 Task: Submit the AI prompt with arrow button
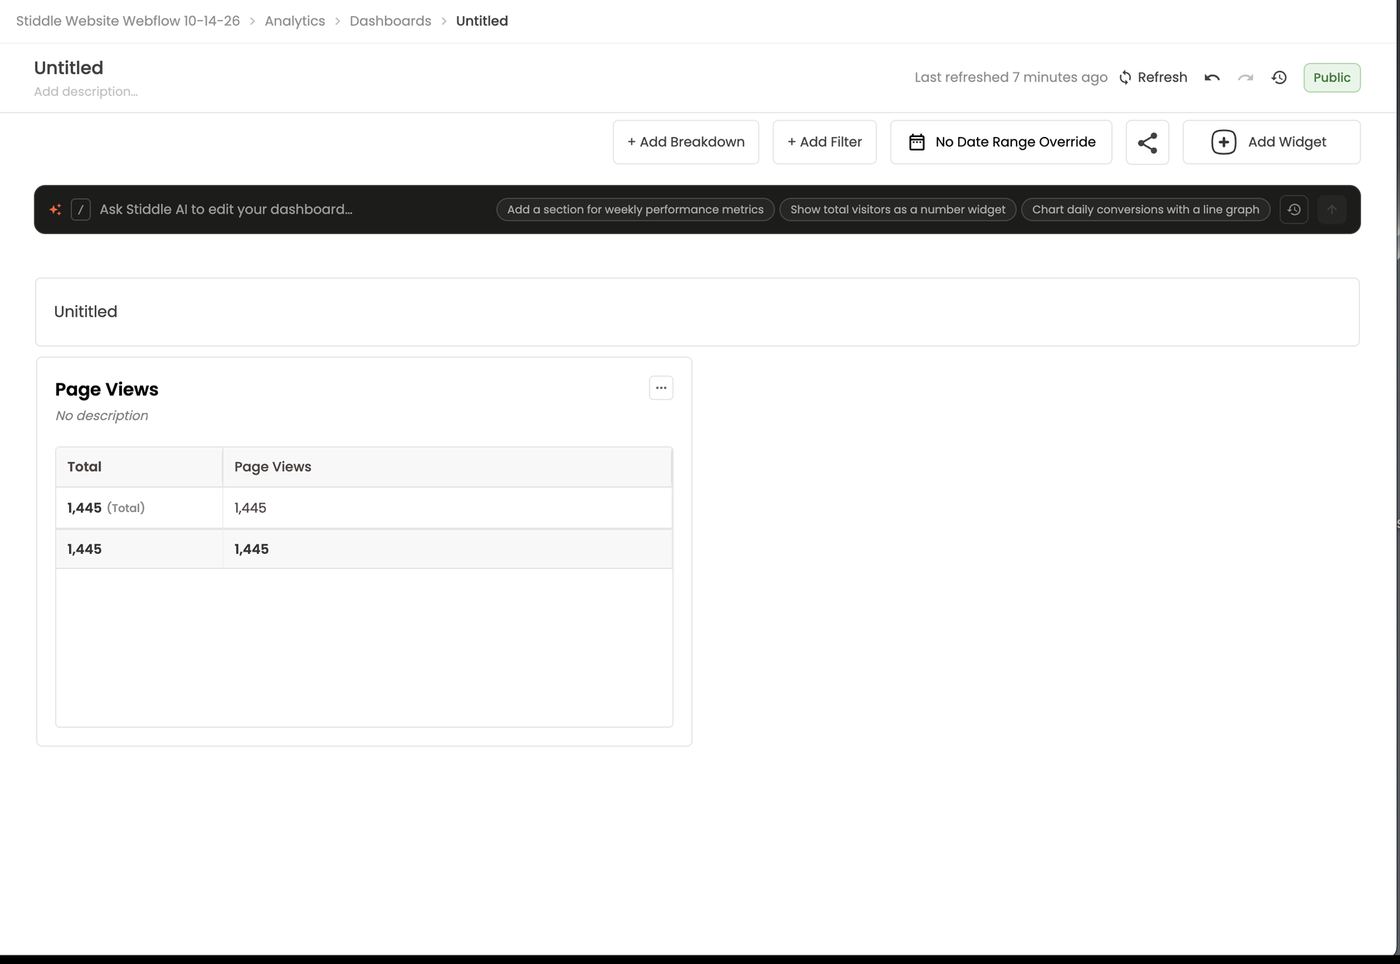[1332, 209]
